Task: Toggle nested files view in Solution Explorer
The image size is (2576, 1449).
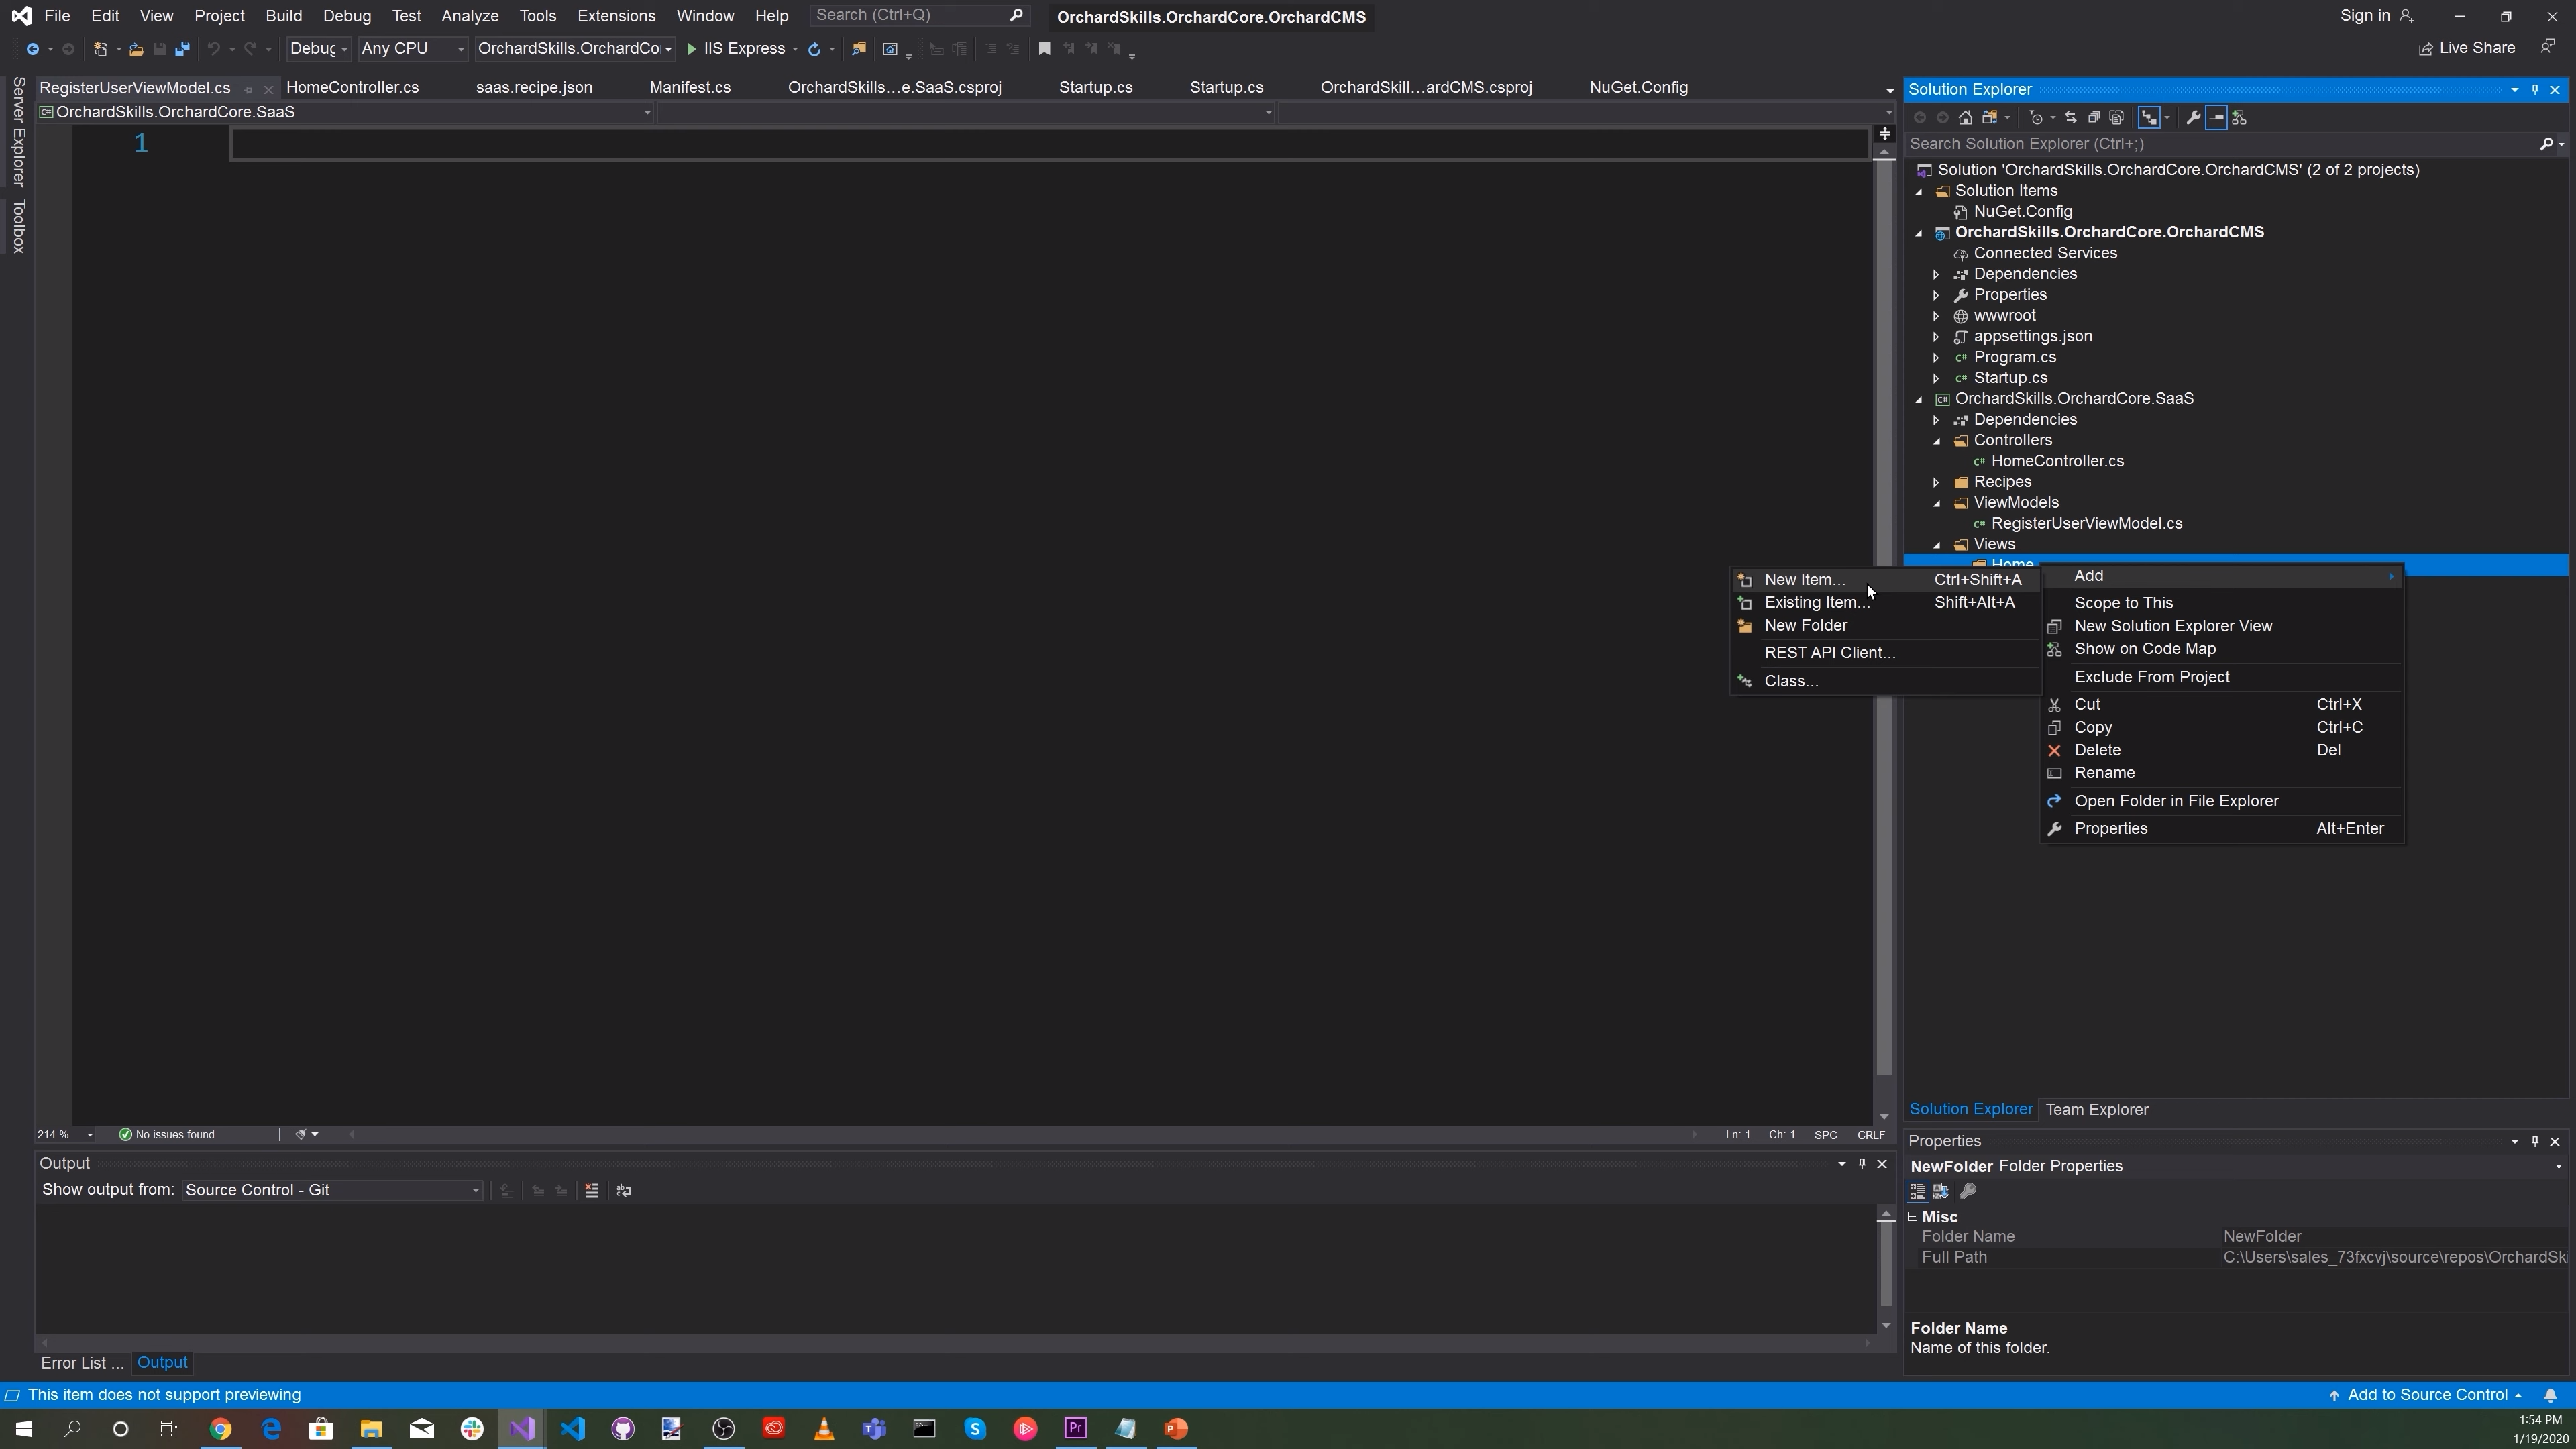Action: click(x=2149, y=118)
